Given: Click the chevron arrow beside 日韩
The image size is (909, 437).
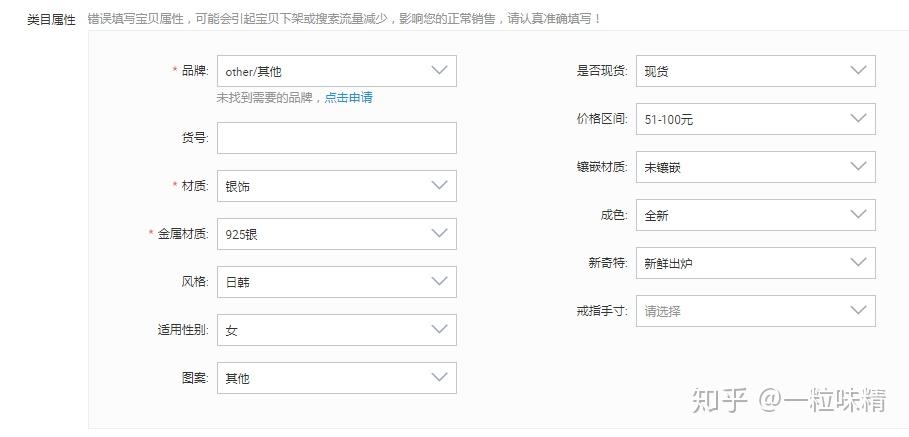Looking at the screenshot, I should (439, 282).
